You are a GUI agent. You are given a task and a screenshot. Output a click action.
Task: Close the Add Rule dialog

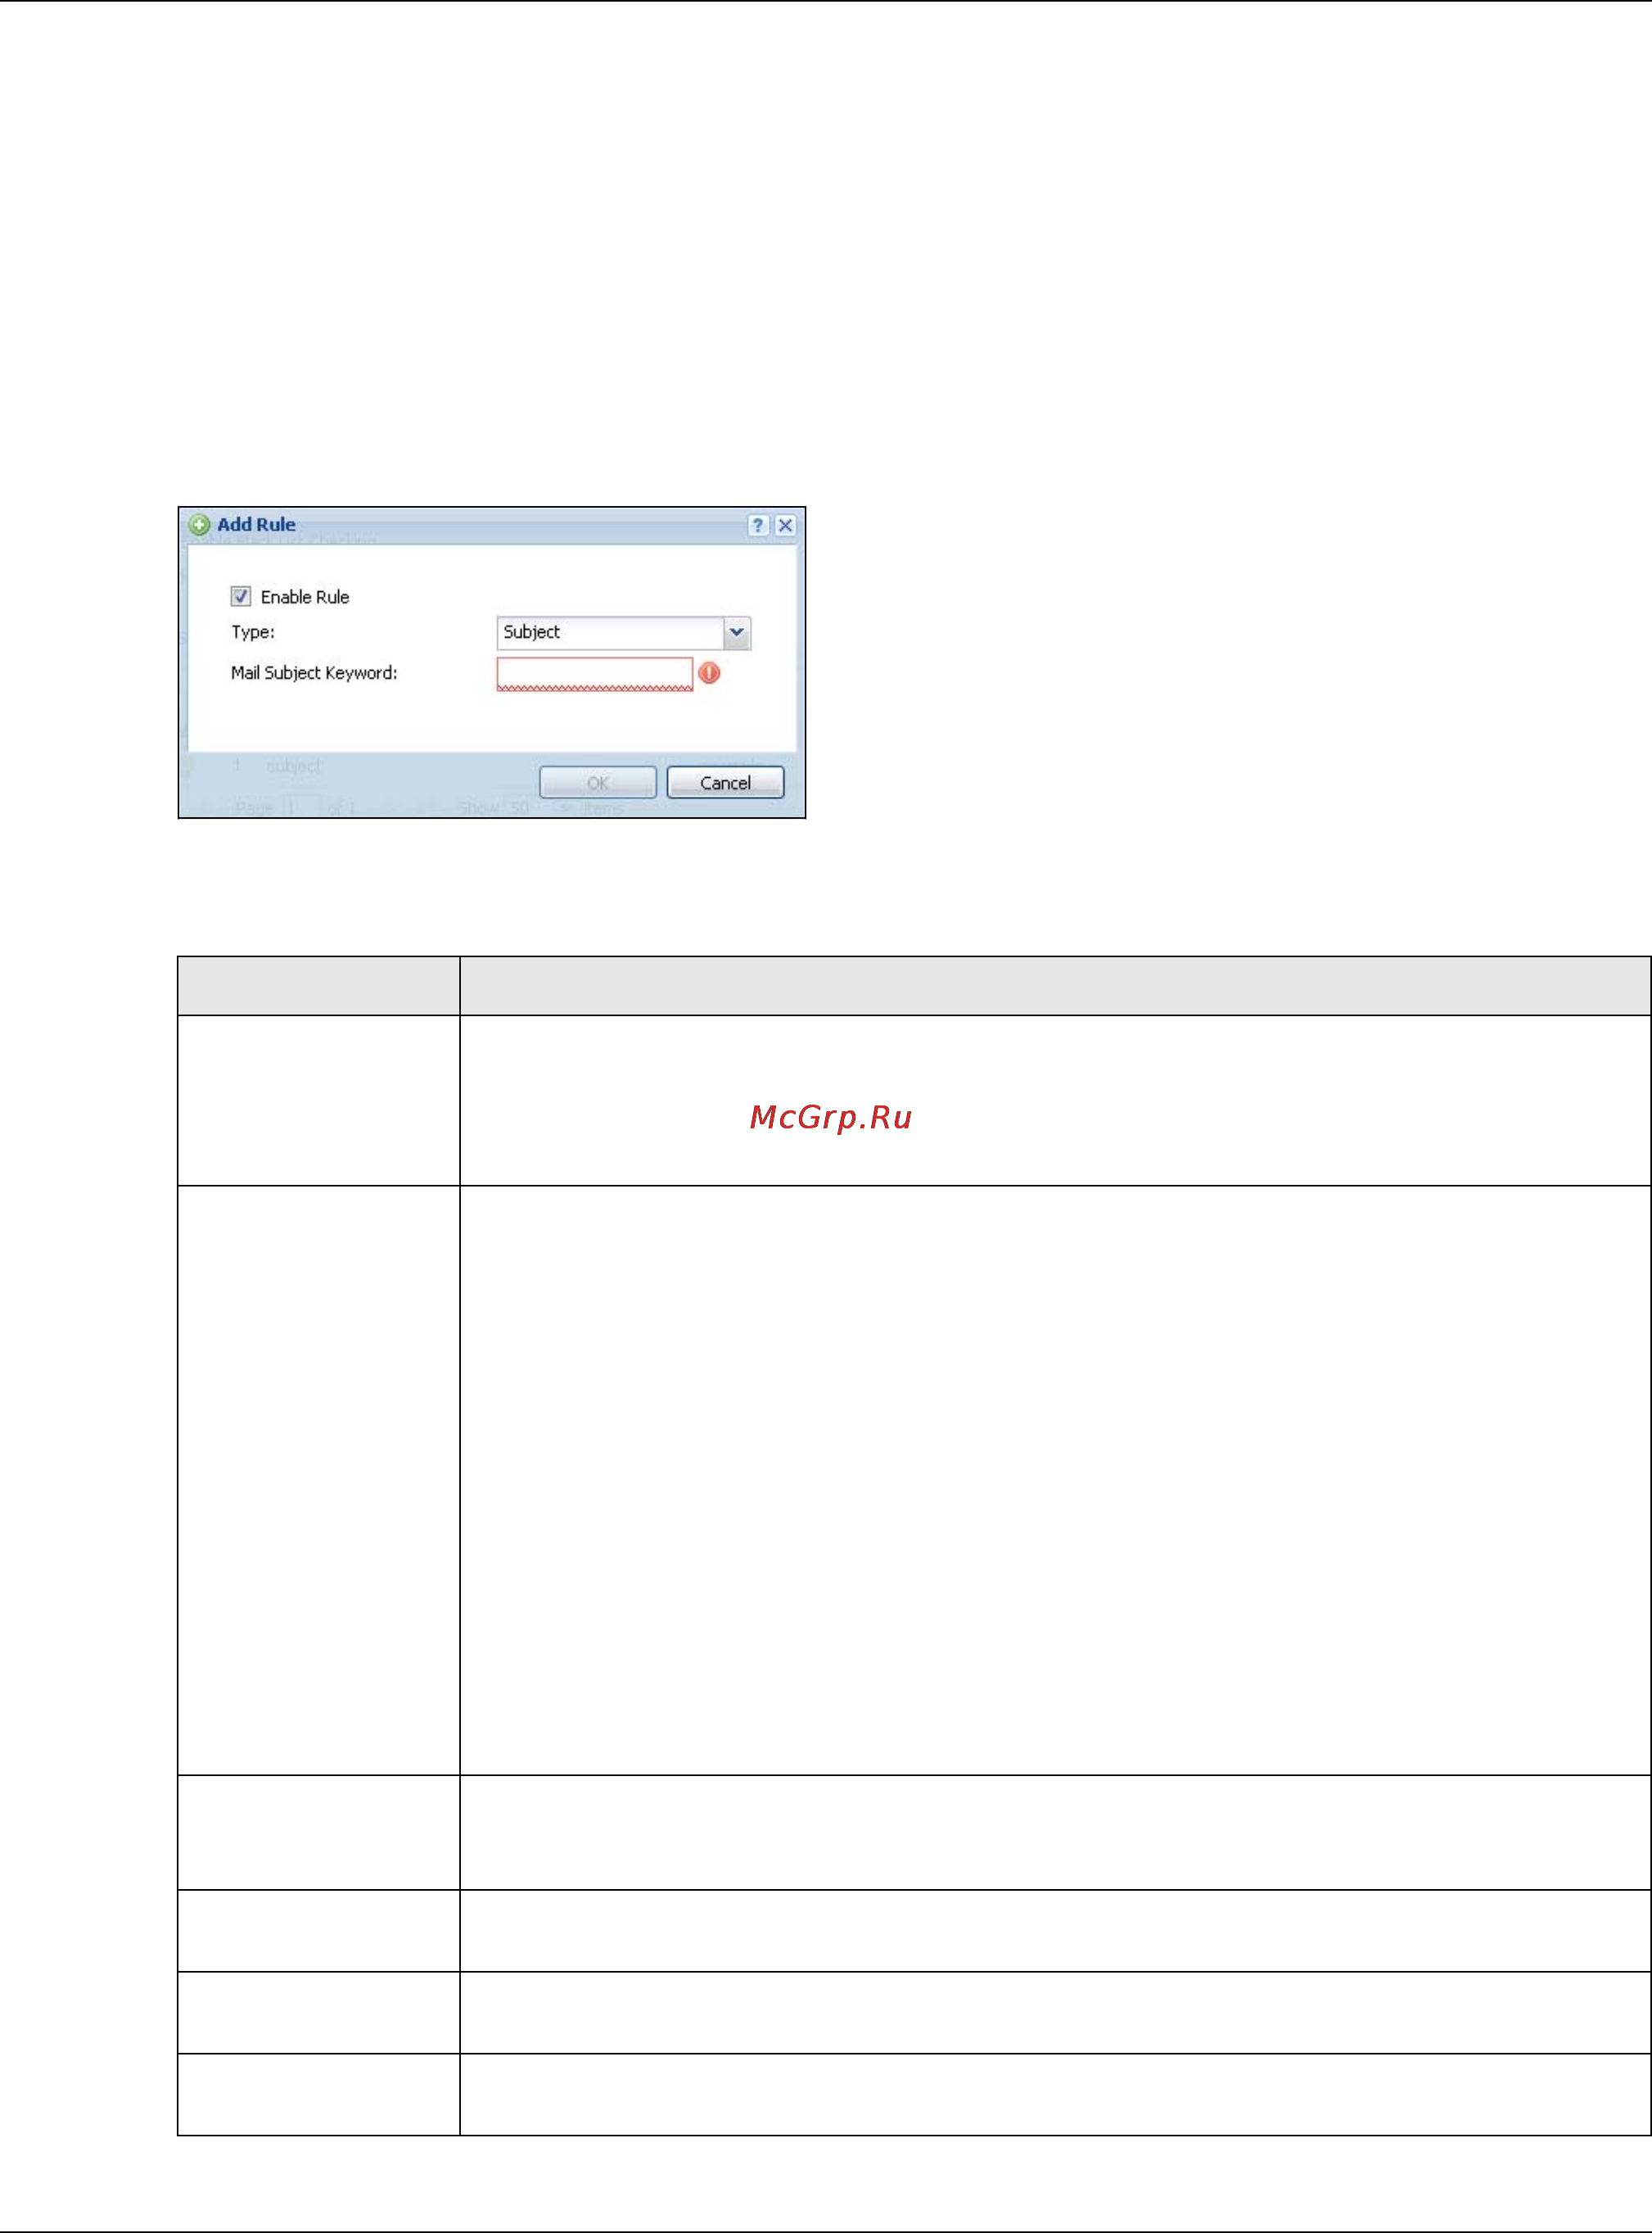(786, 525)
